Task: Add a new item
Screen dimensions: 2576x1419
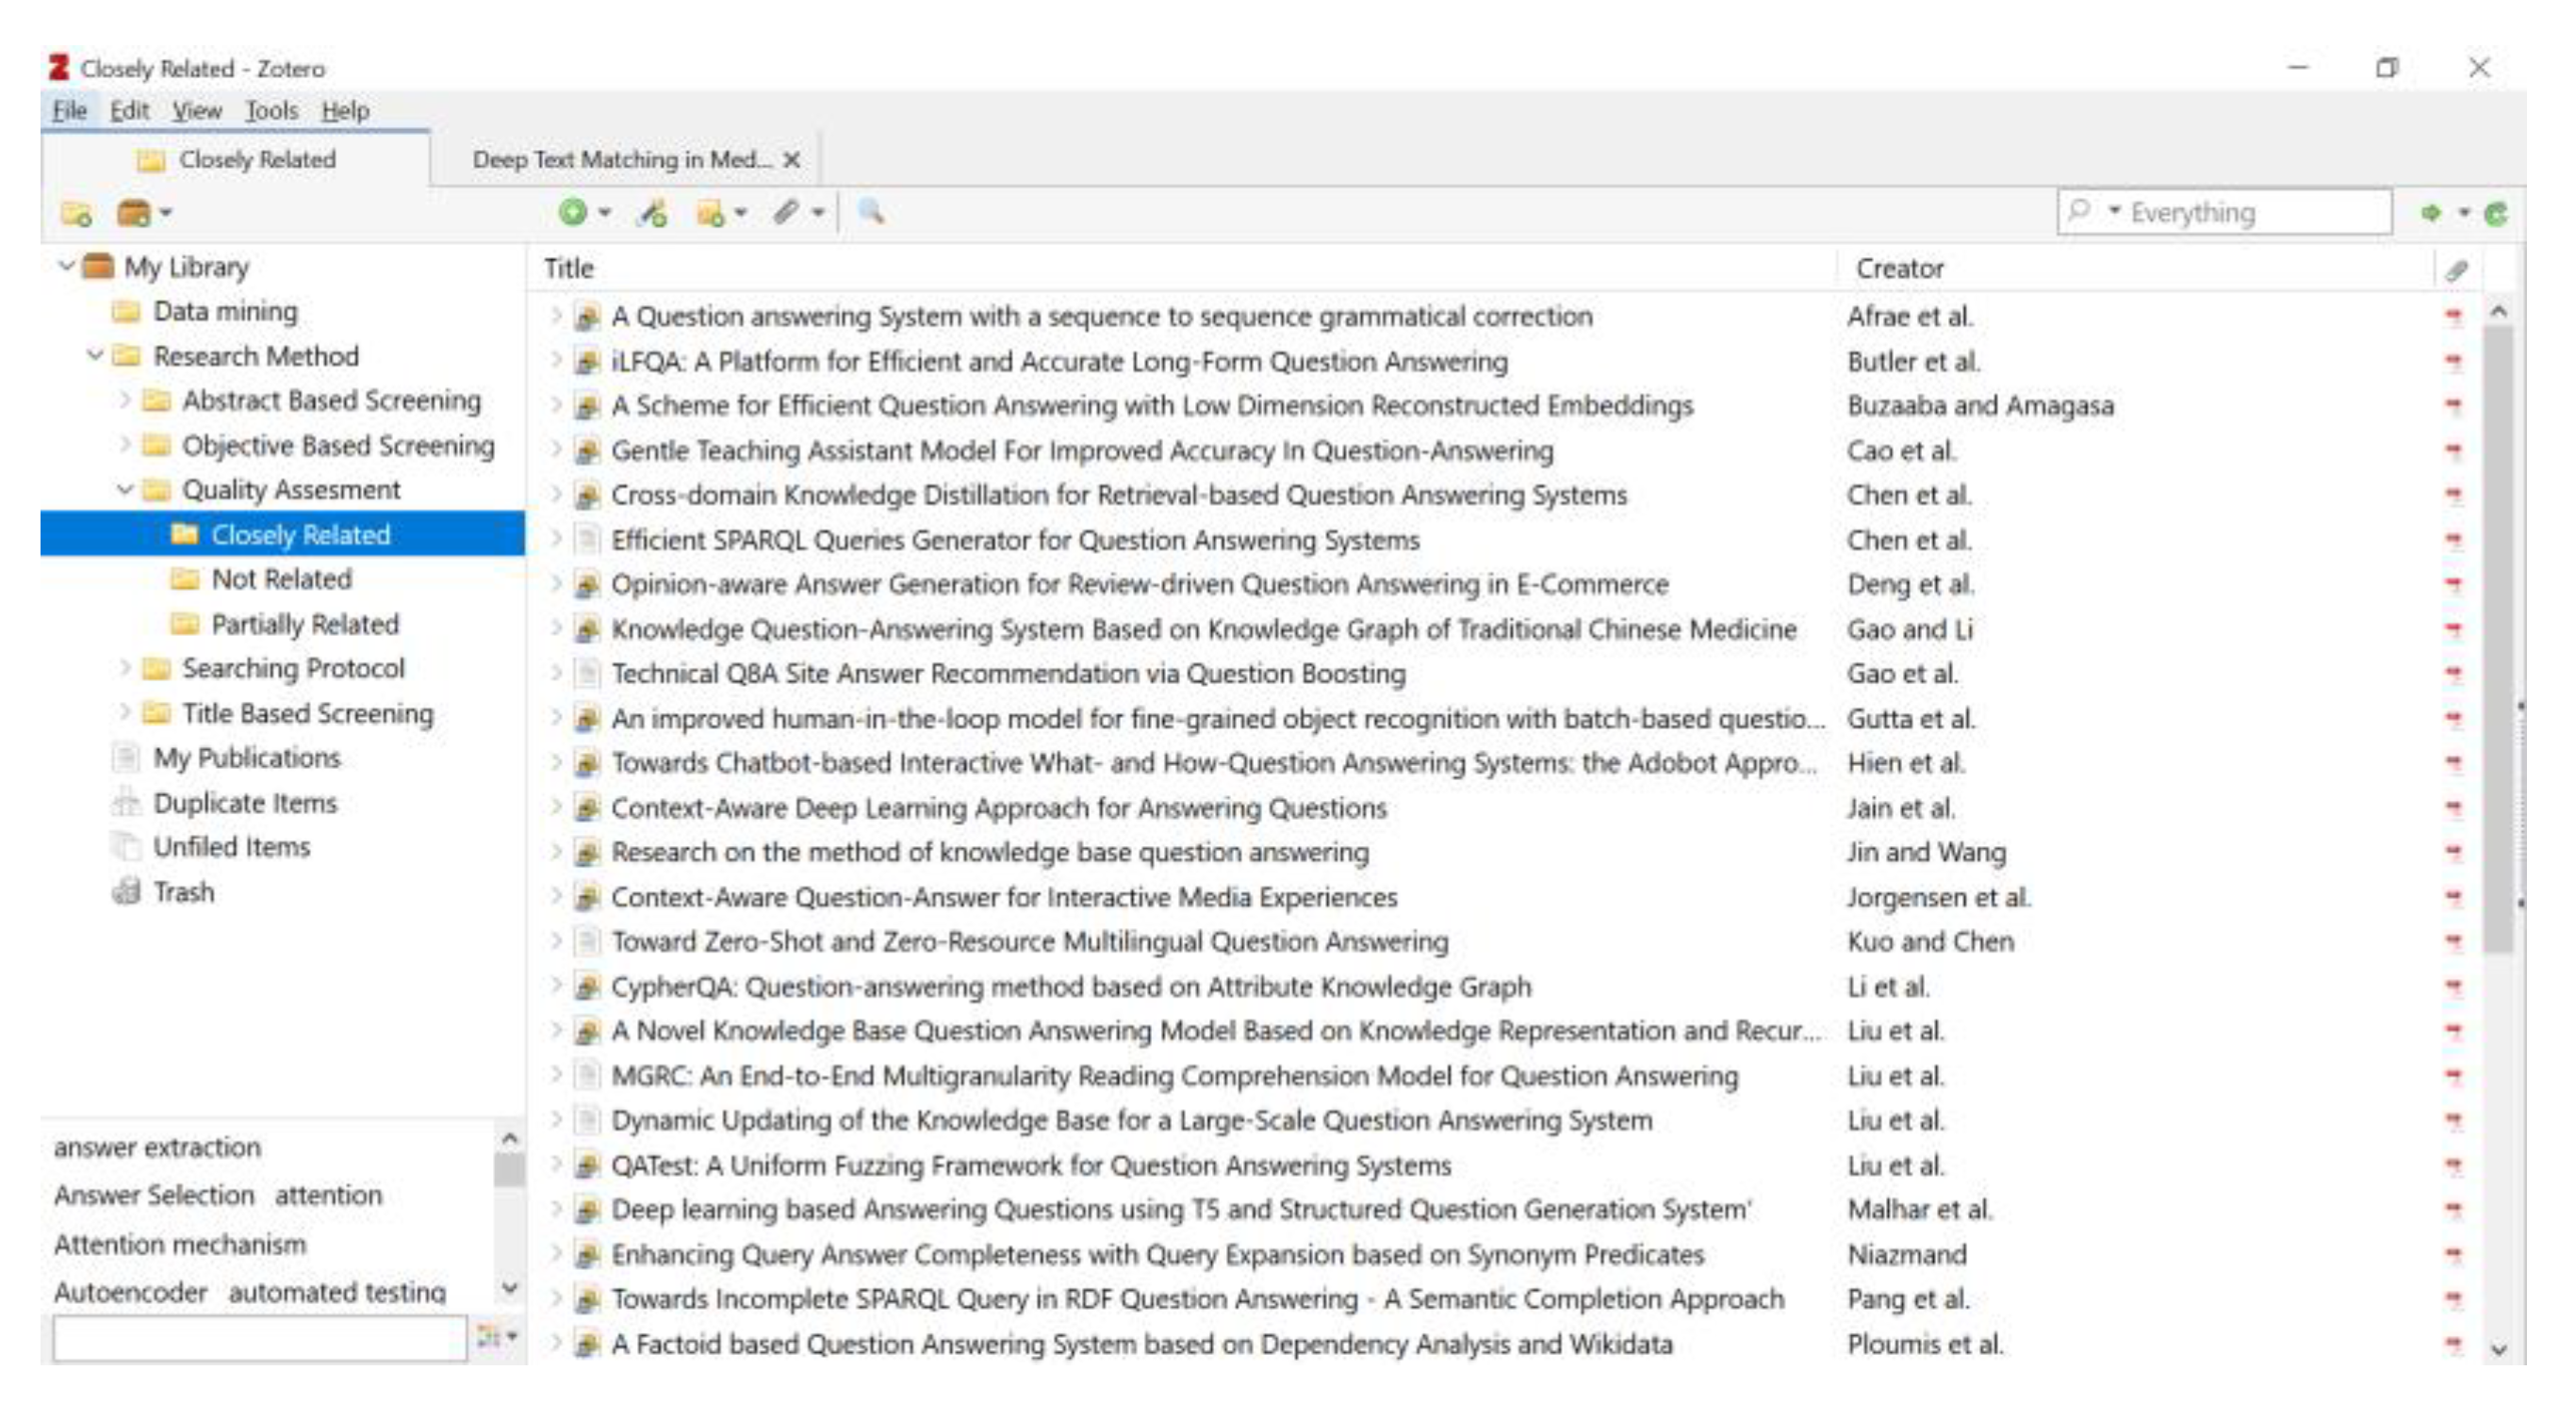Action: [572, 211]
